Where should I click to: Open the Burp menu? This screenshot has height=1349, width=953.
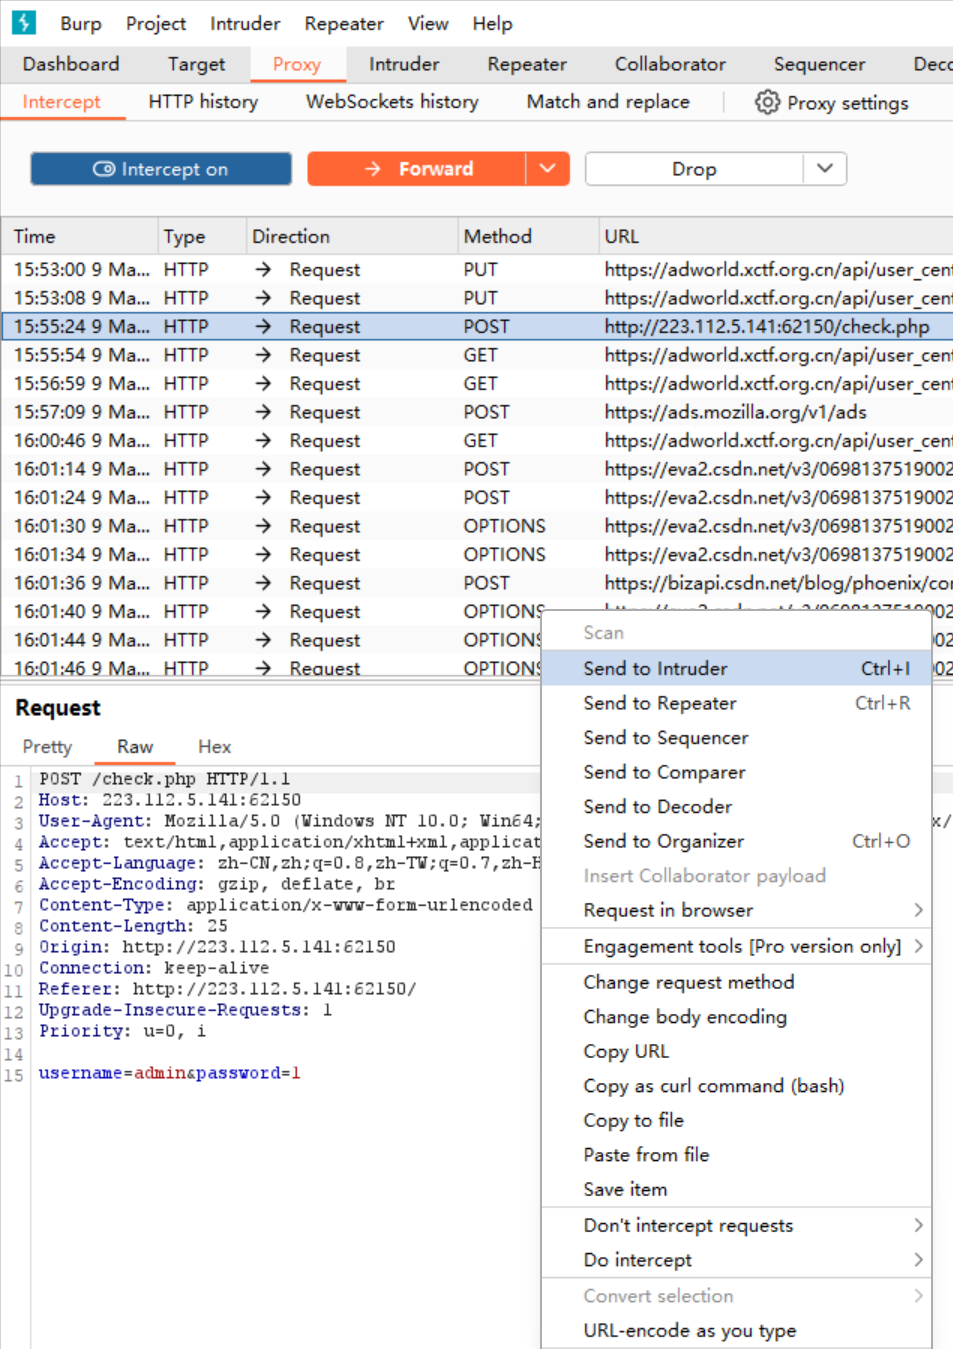(81, 23)
